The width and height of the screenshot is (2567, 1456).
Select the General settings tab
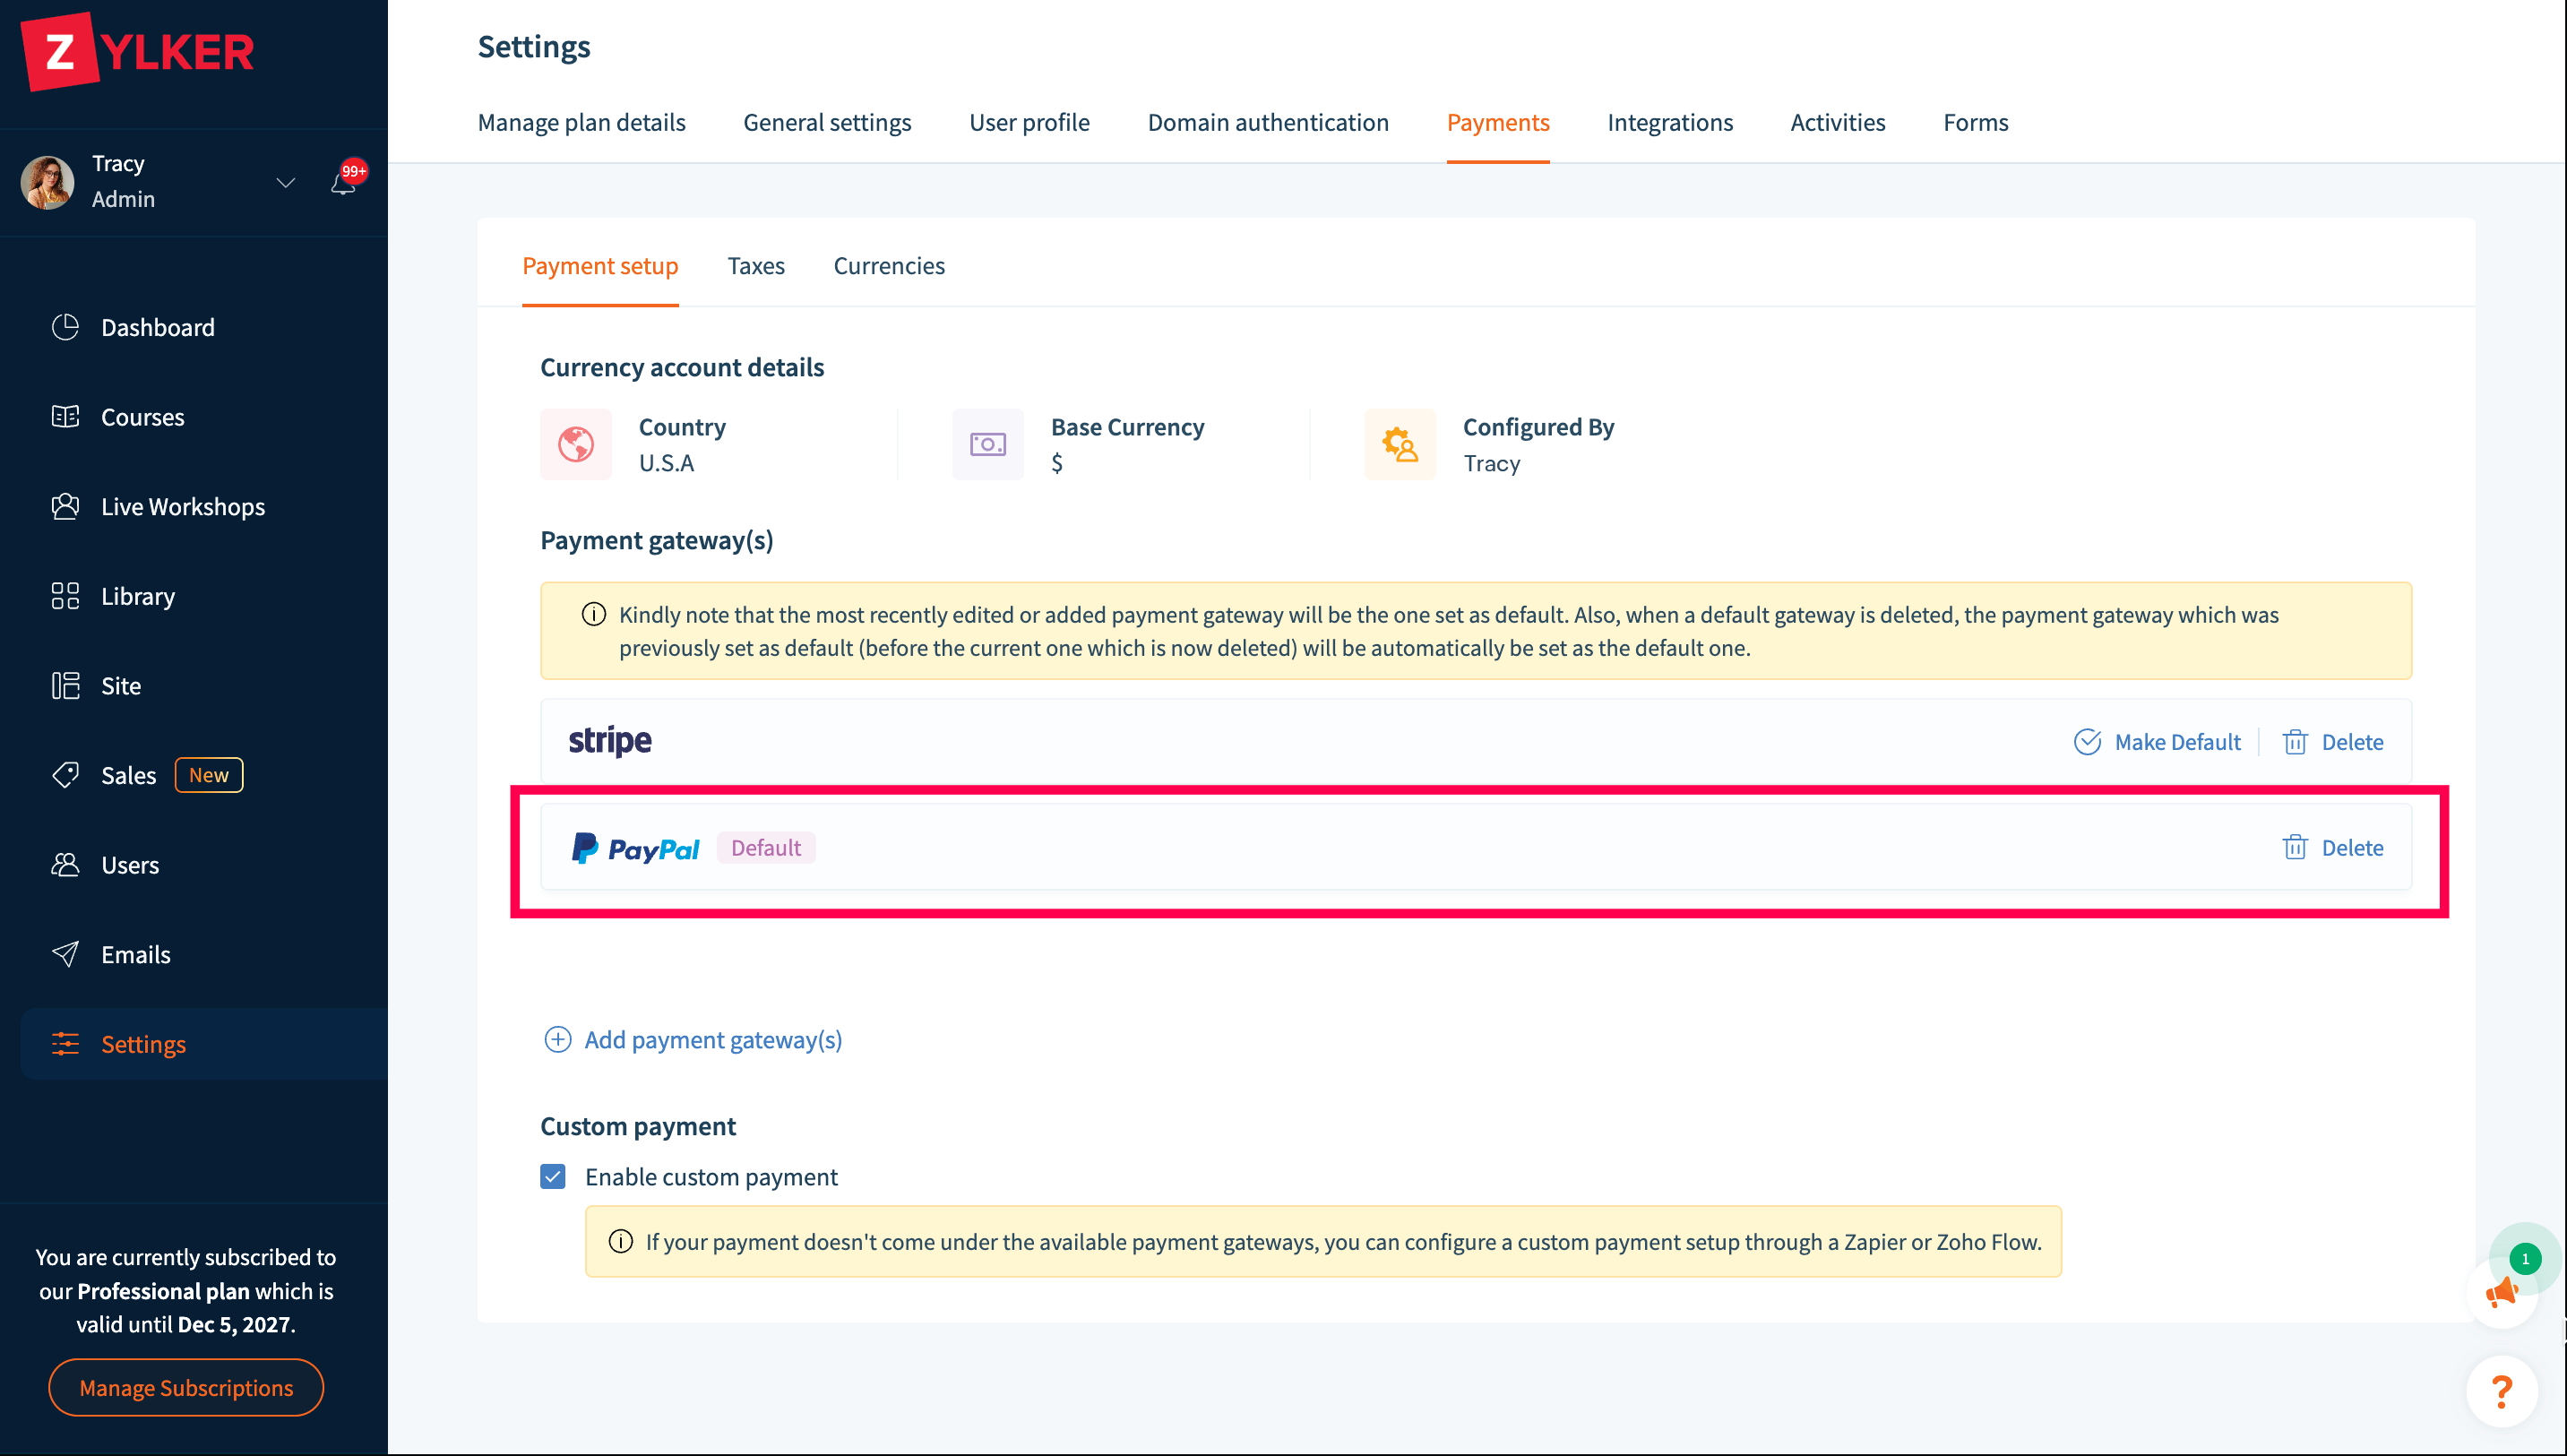tap(826, 122)
